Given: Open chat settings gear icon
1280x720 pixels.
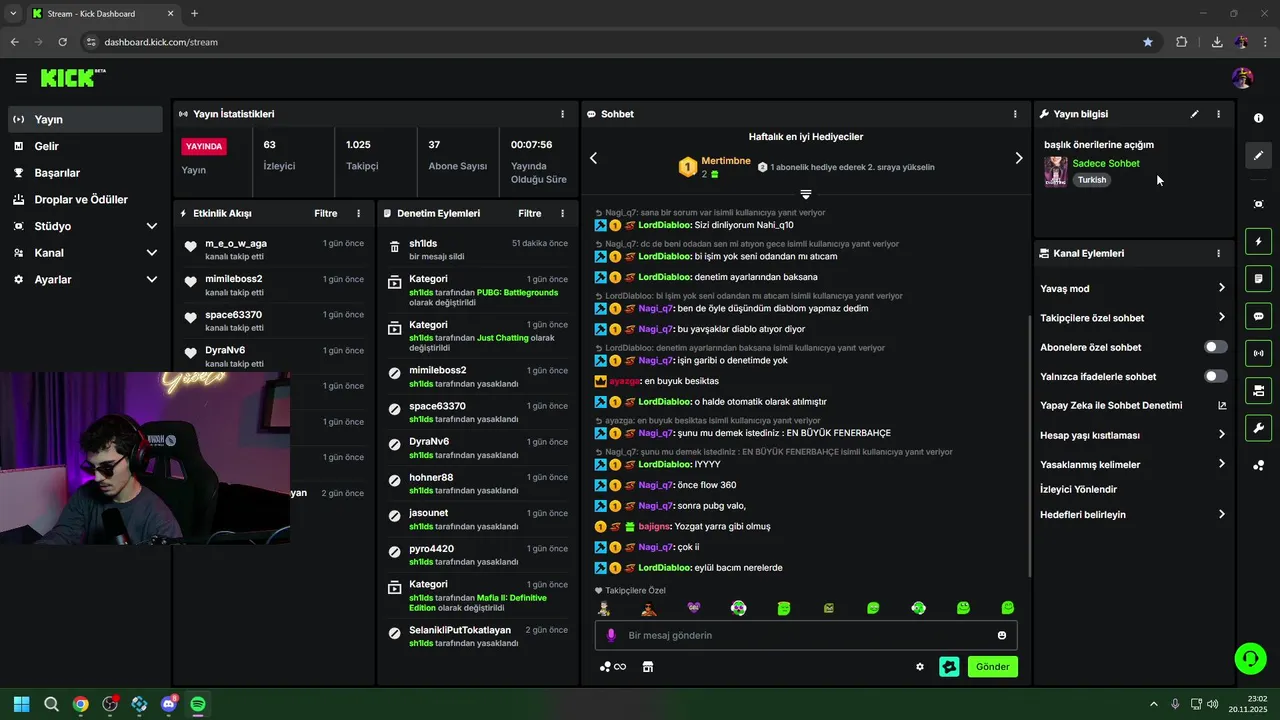Looking at the screenshot, I should (920, 667).
